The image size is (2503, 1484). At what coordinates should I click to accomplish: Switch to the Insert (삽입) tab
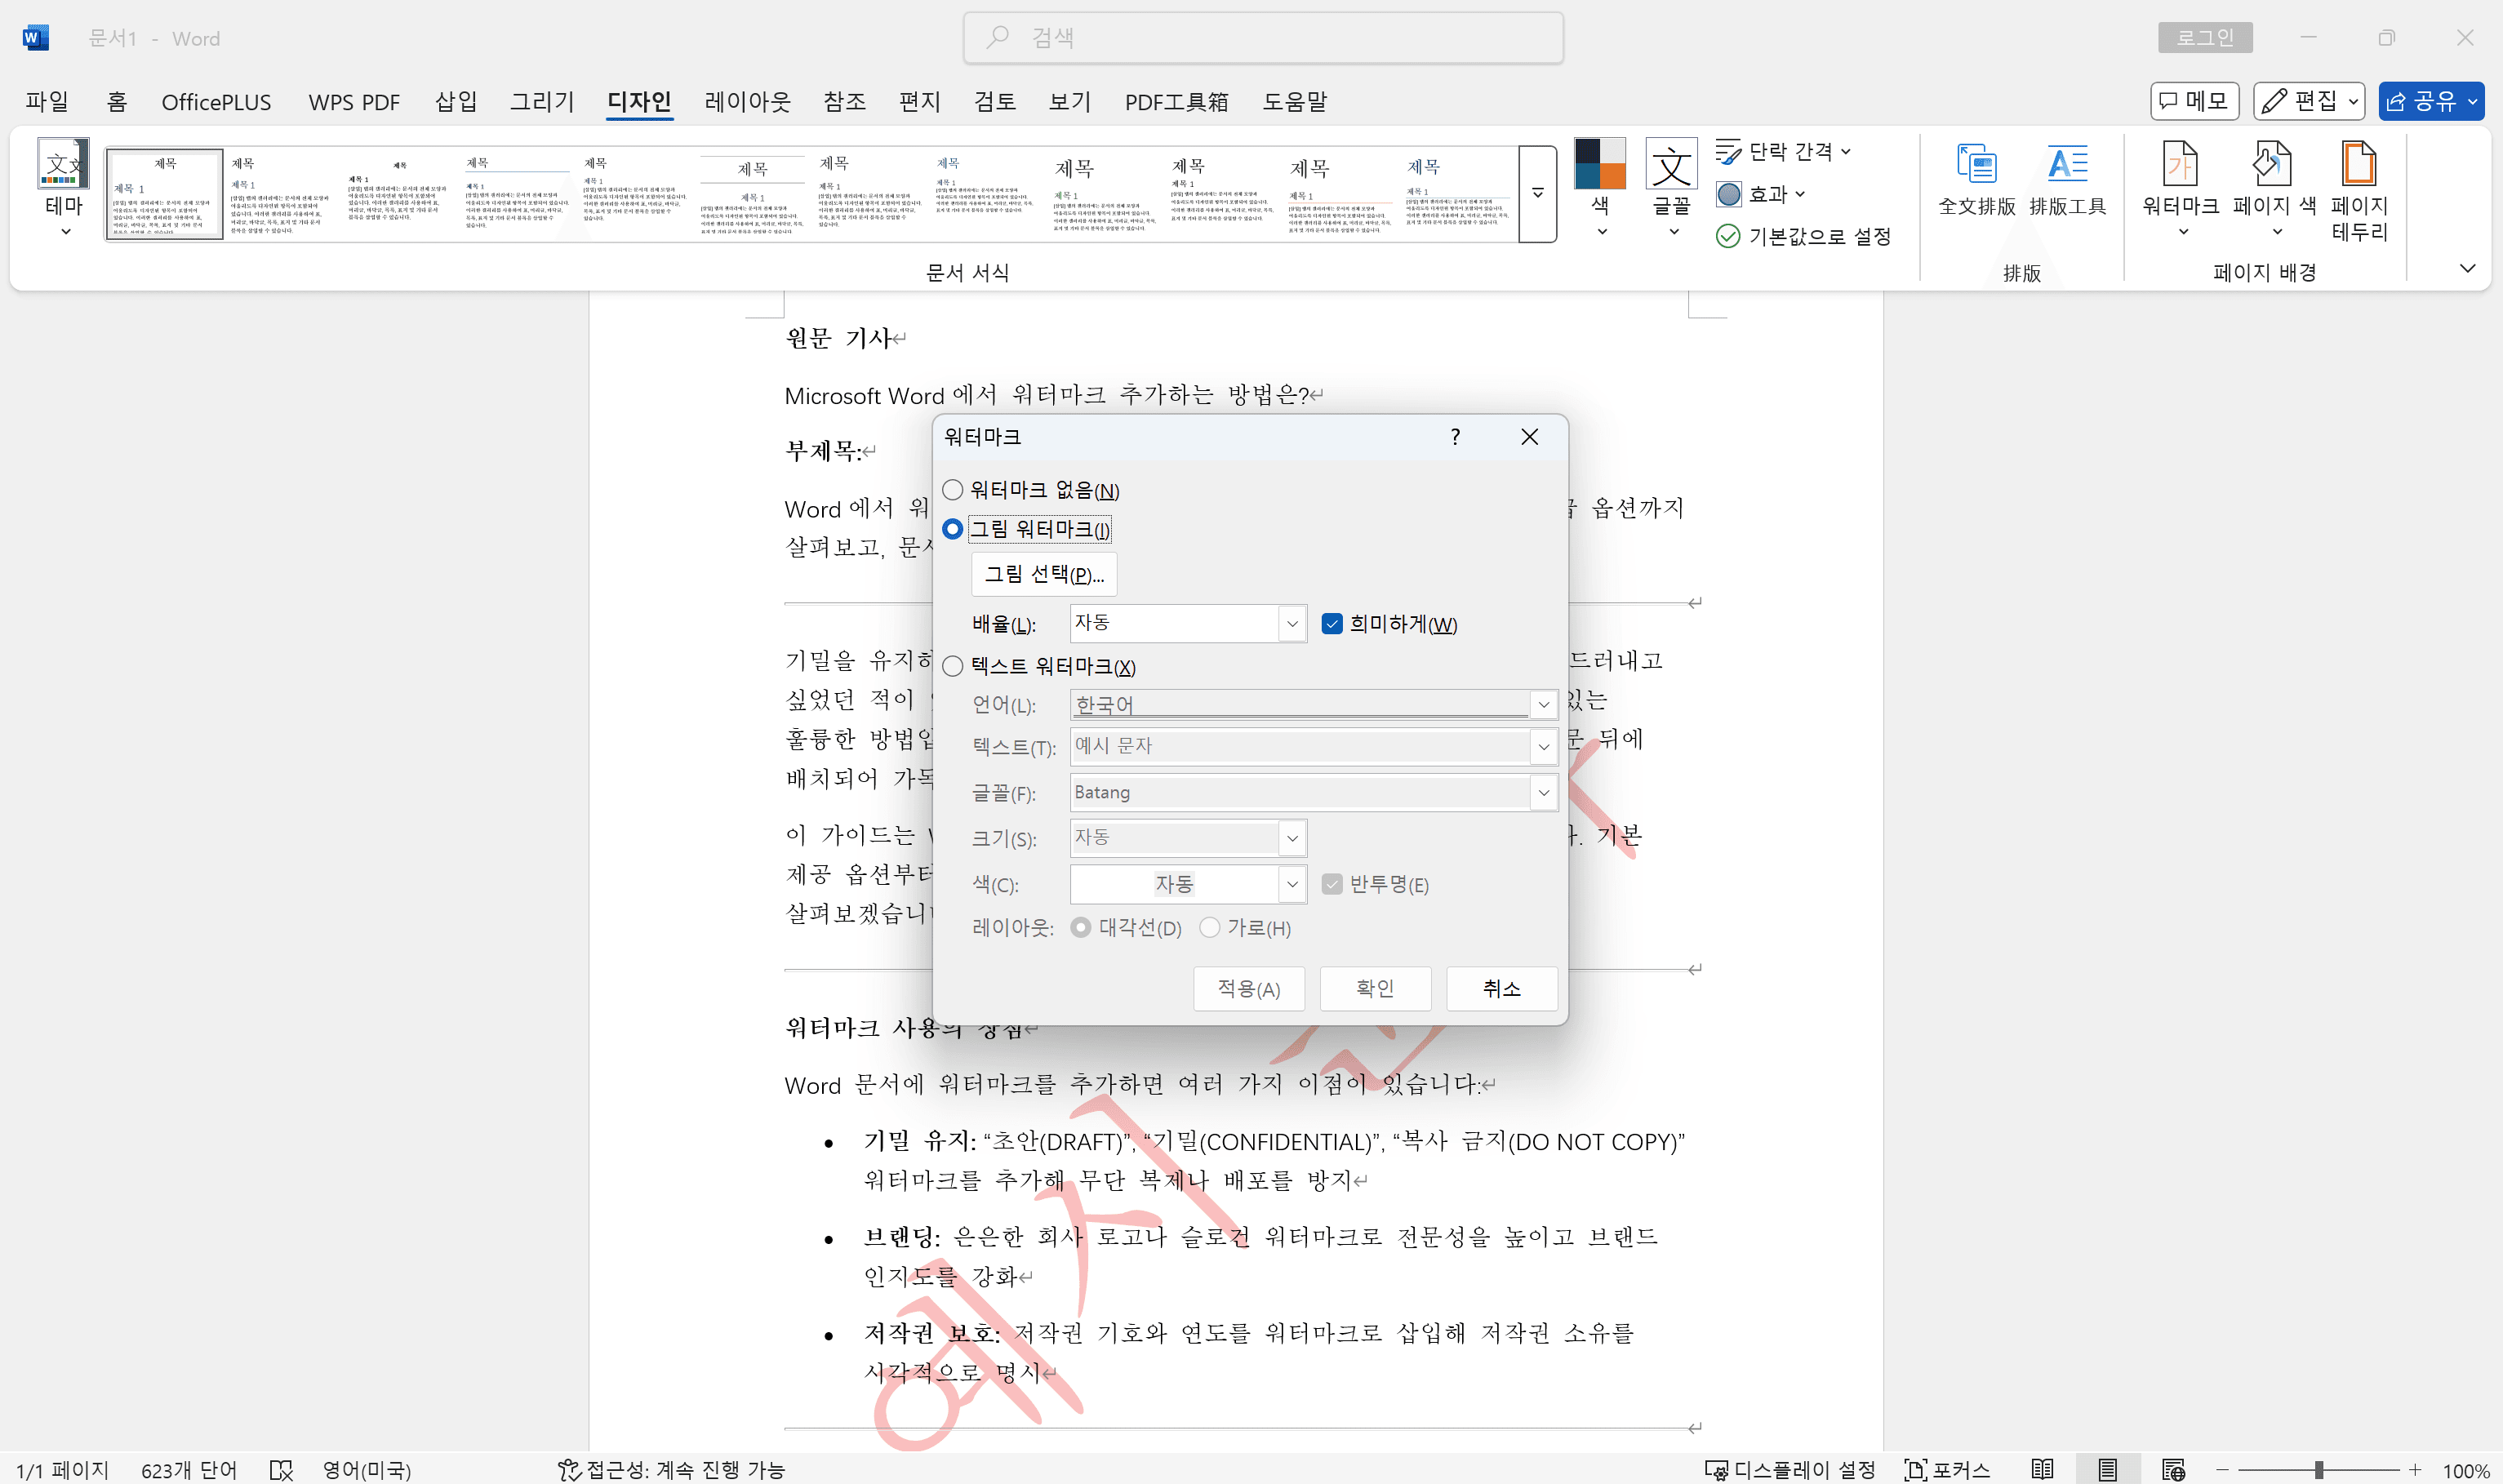(456, 102)
